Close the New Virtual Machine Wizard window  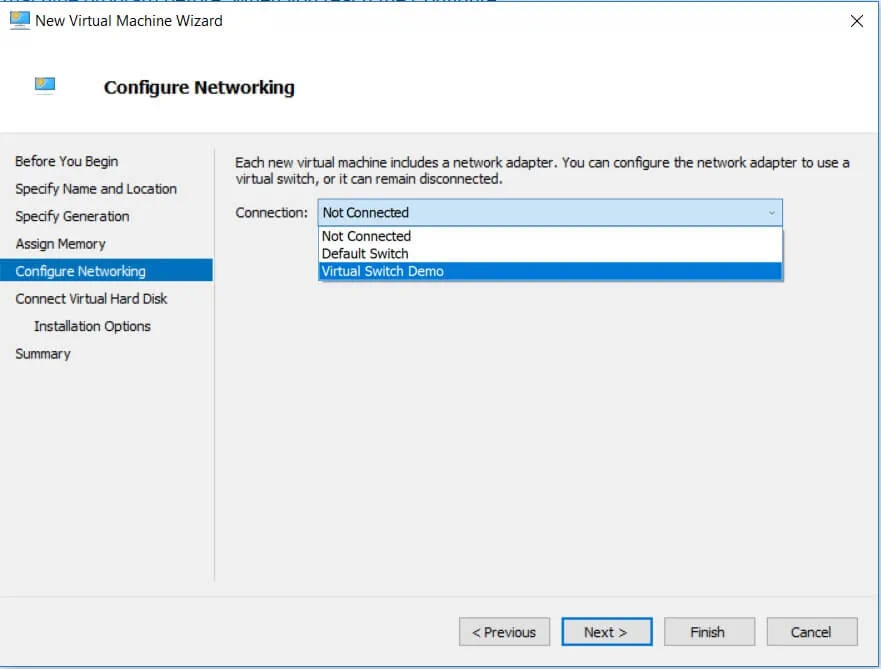[856, 21]
